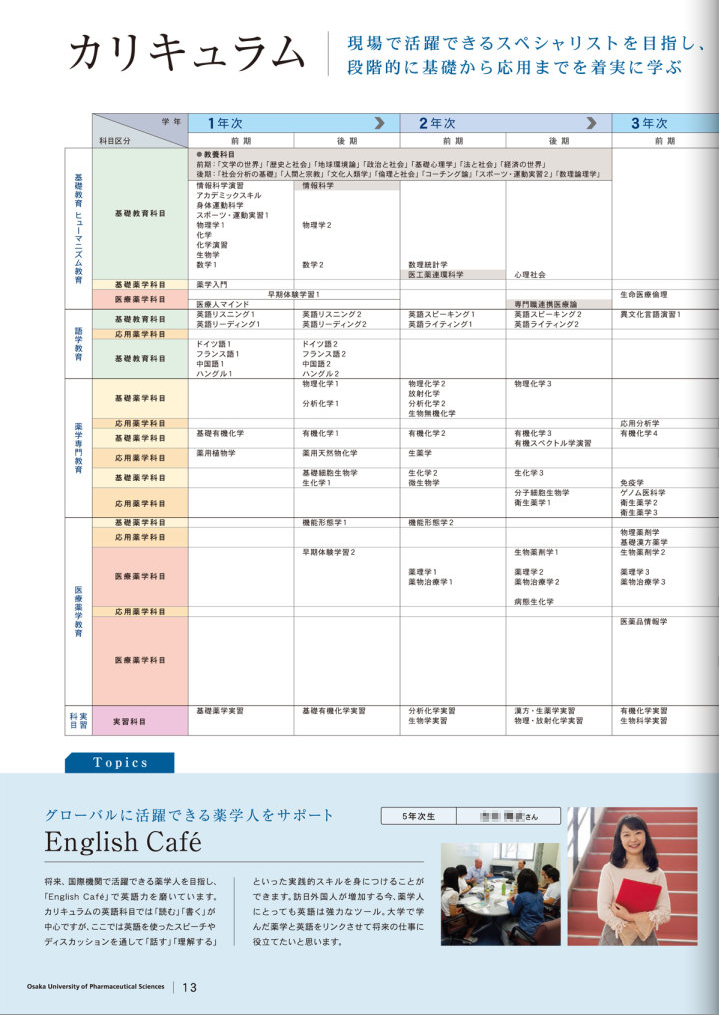Screen dimensions: 719x1015
Task: Click the Topics banner label
Action: pos(120,763)
